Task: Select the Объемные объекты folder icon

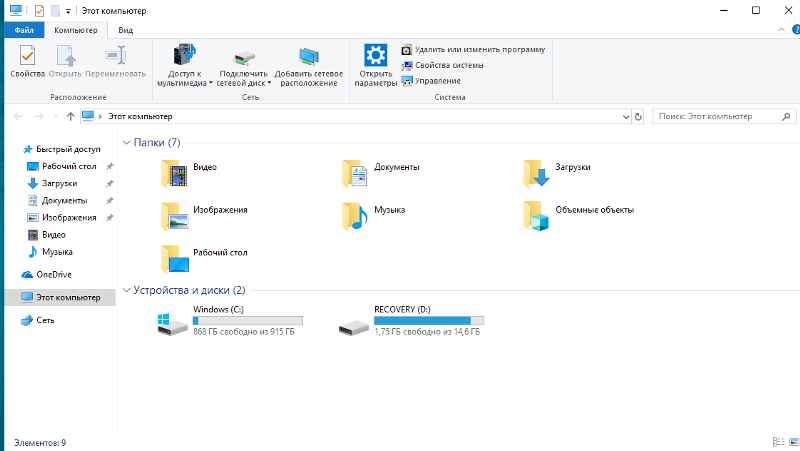Action: coord(536,216)
